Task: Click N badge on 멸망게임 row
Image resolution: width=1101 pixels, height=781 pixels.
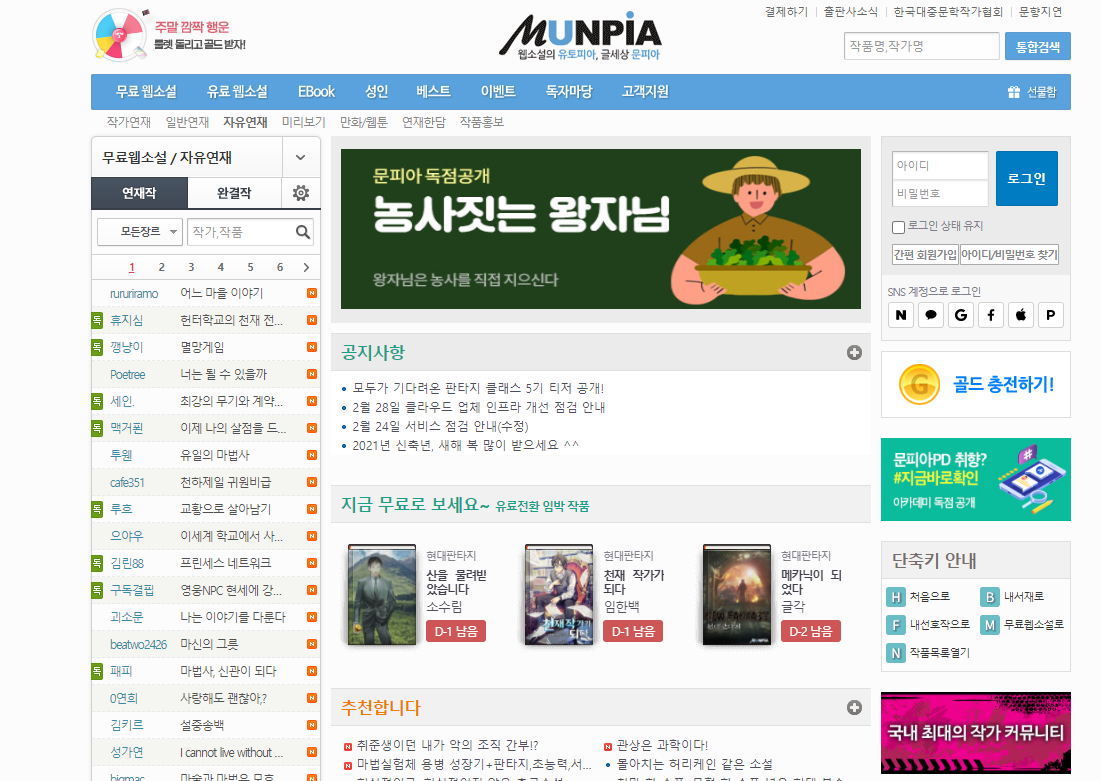Action: coord(312,347)
